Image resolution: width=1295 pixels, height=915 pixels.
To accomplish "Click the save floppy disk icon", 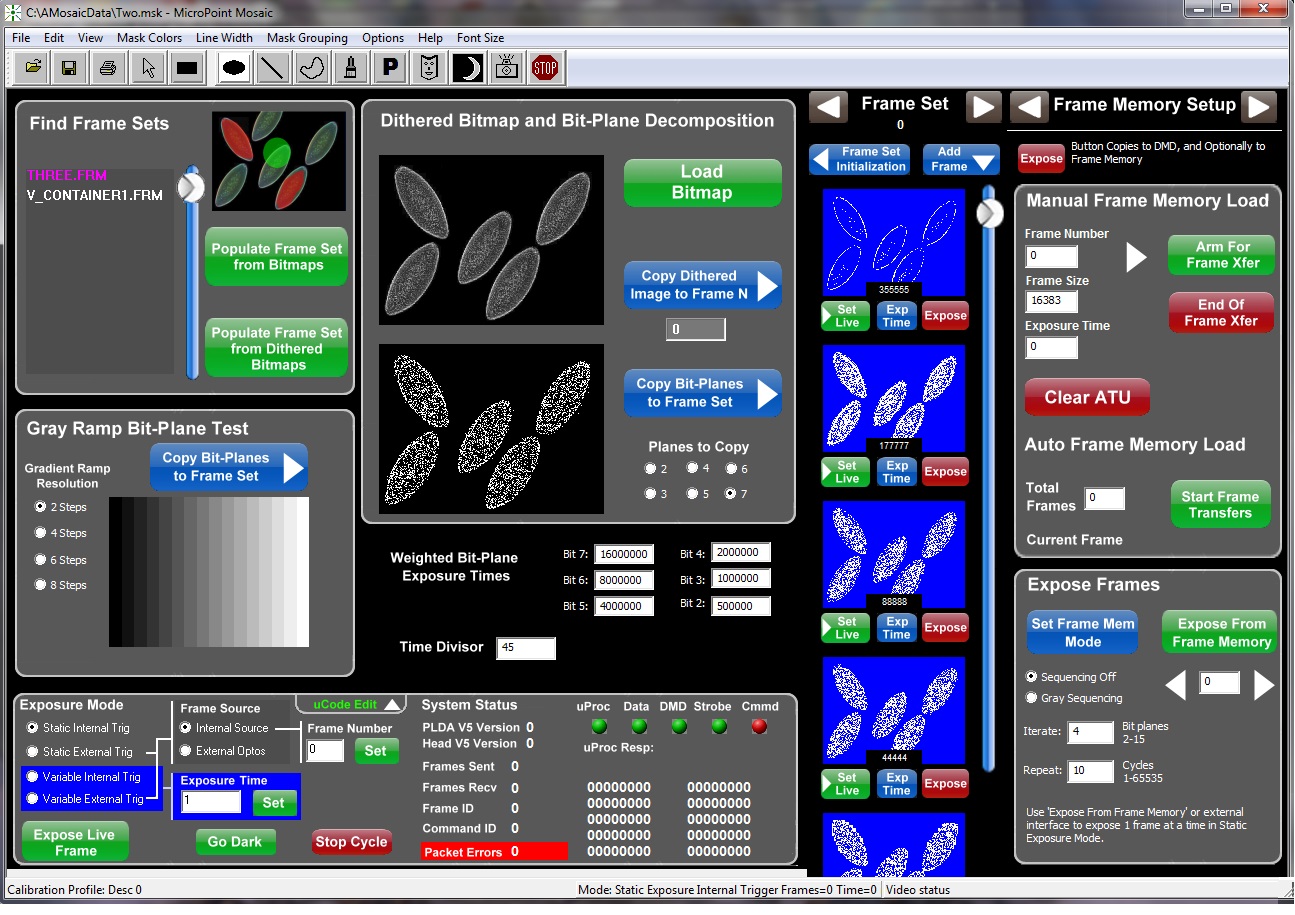I will click(x=69, y=68).
